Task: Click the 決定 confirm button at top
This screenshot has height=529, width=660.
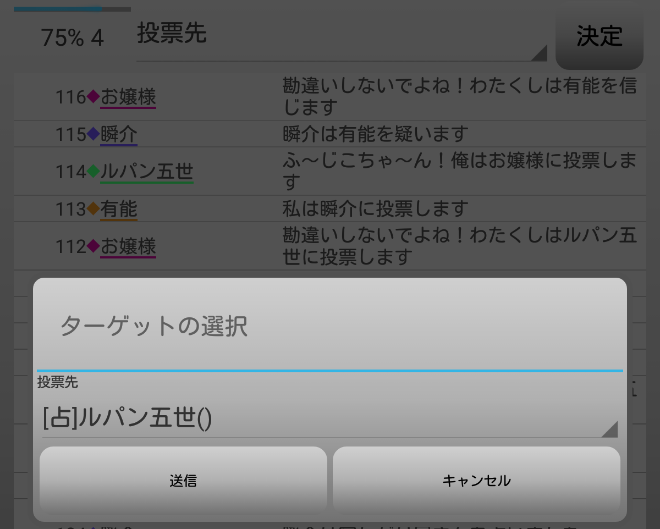Action: 599,36
